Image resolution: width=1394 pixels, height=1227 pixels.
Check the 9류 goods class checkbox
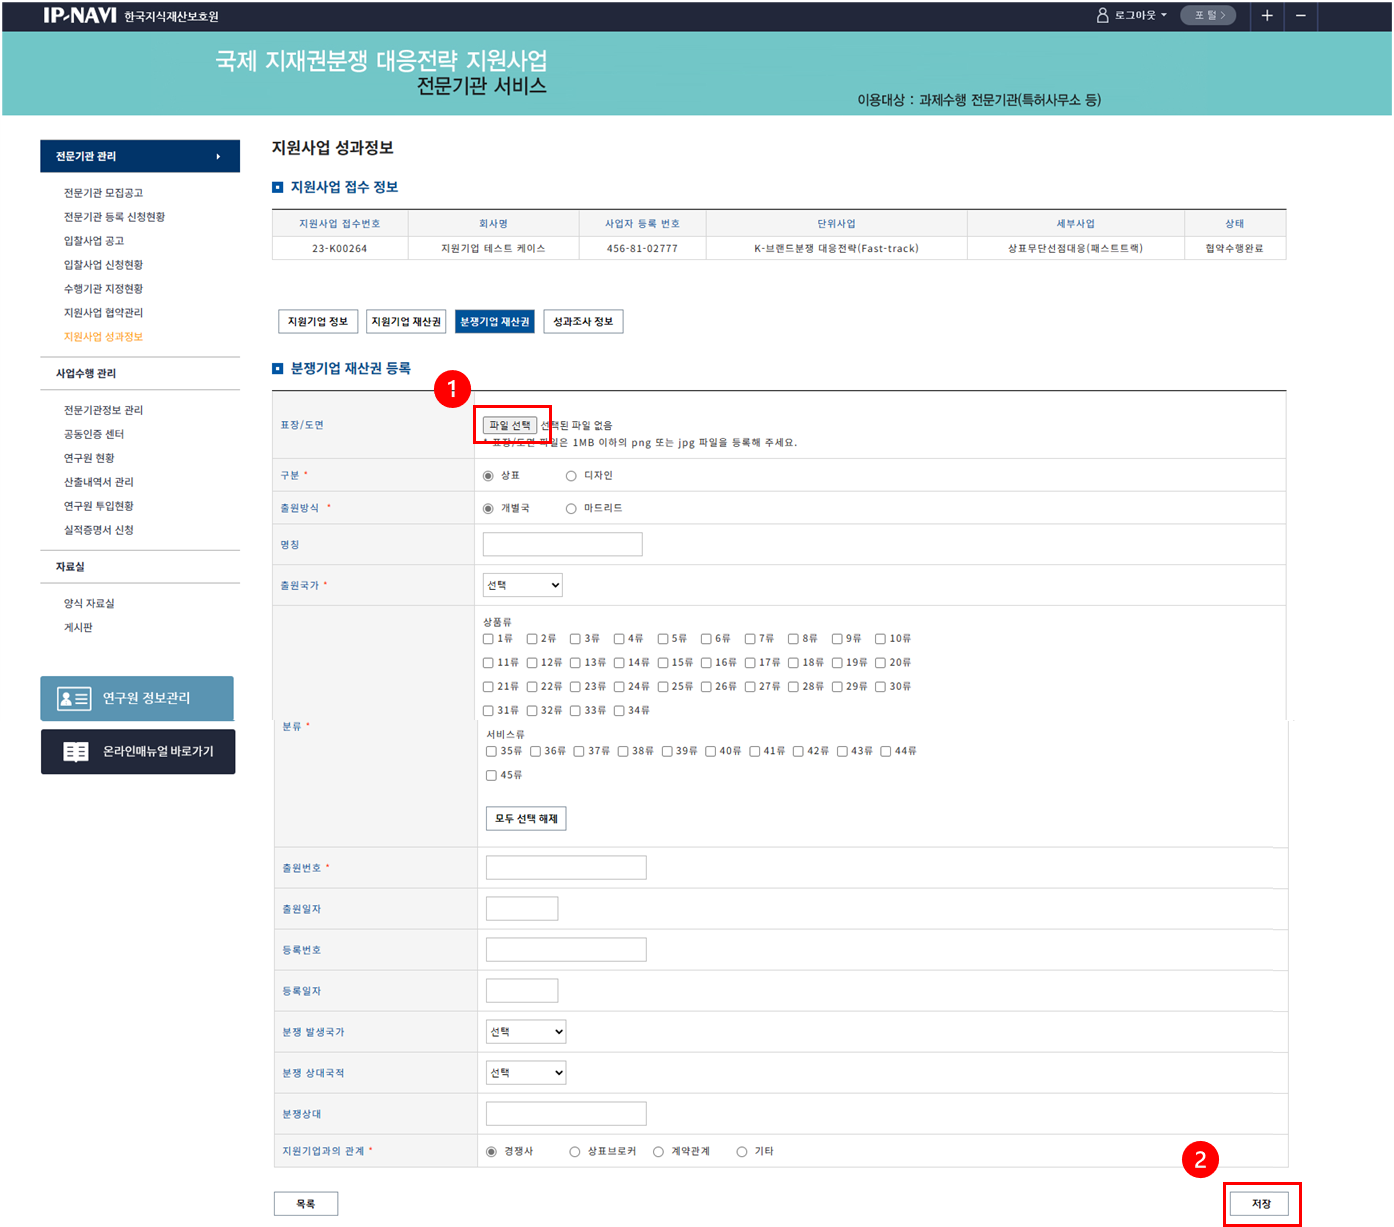837,639
